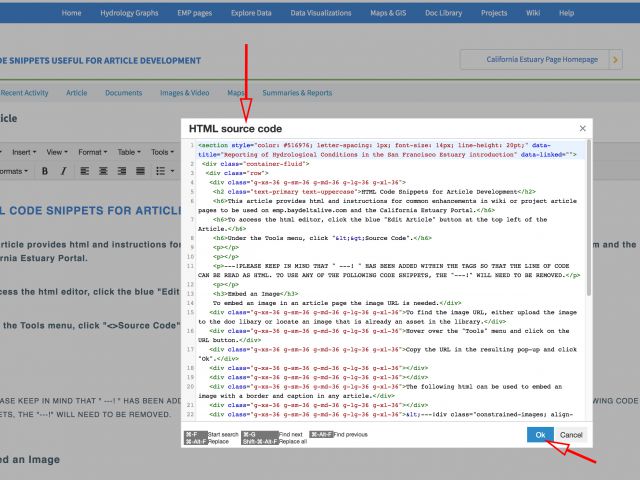
Task: Close the HTML source code dialog
Action: (x=582, y=129)
